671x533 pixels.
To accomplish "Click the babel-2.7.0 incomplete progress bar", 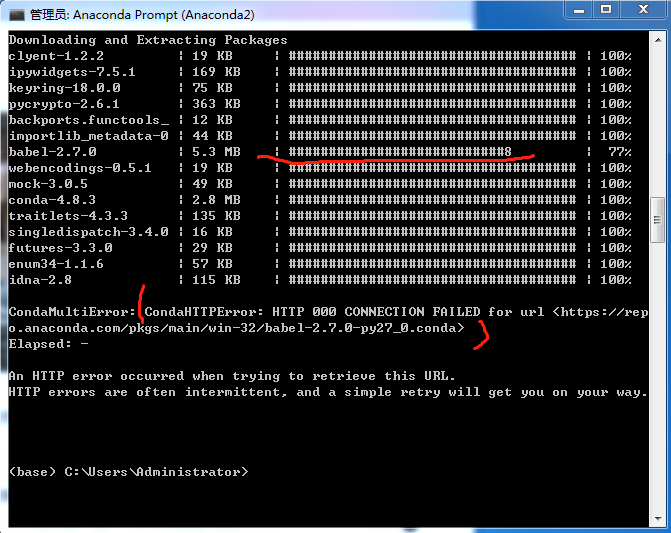I will tap(400, 152).
